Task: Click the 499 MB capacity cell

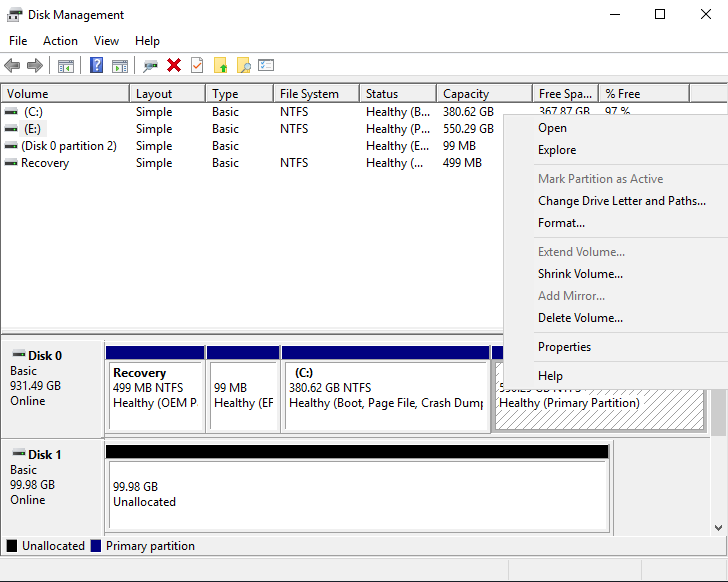Action: tap(462, 163)
